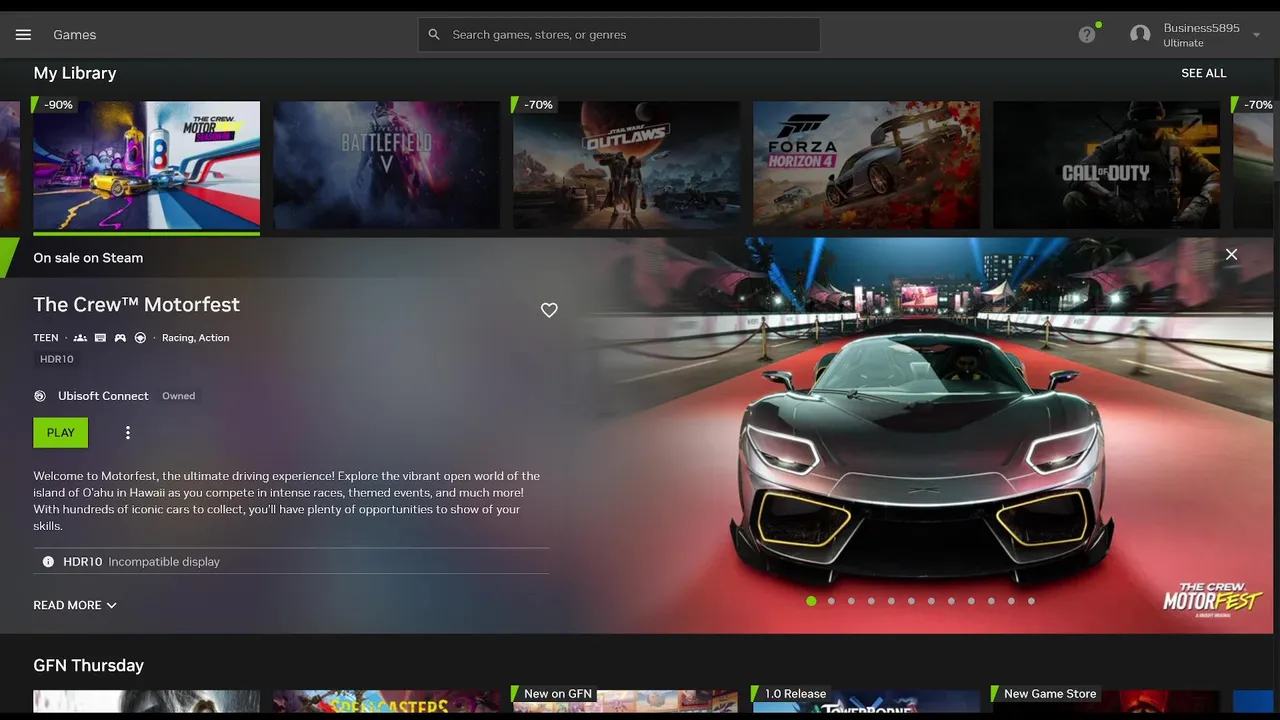Open the 1.0 Release Towerborne tile
The height and width of the screenshot is (720, 1280).
[866, 701]
